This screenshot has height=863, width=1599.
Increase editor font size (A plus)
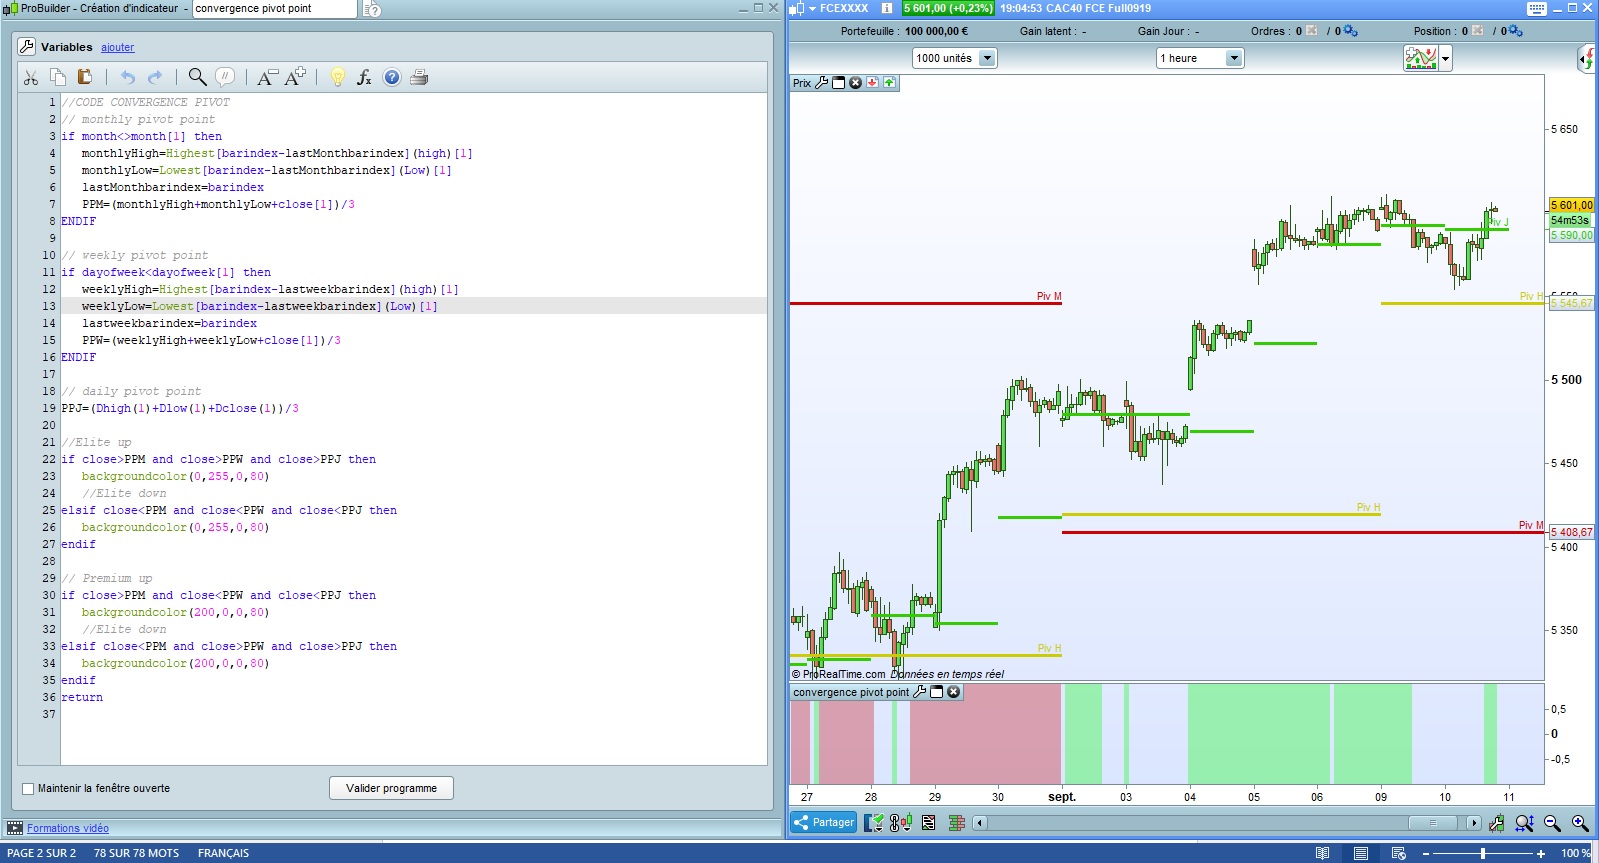[x=295, y=77]
